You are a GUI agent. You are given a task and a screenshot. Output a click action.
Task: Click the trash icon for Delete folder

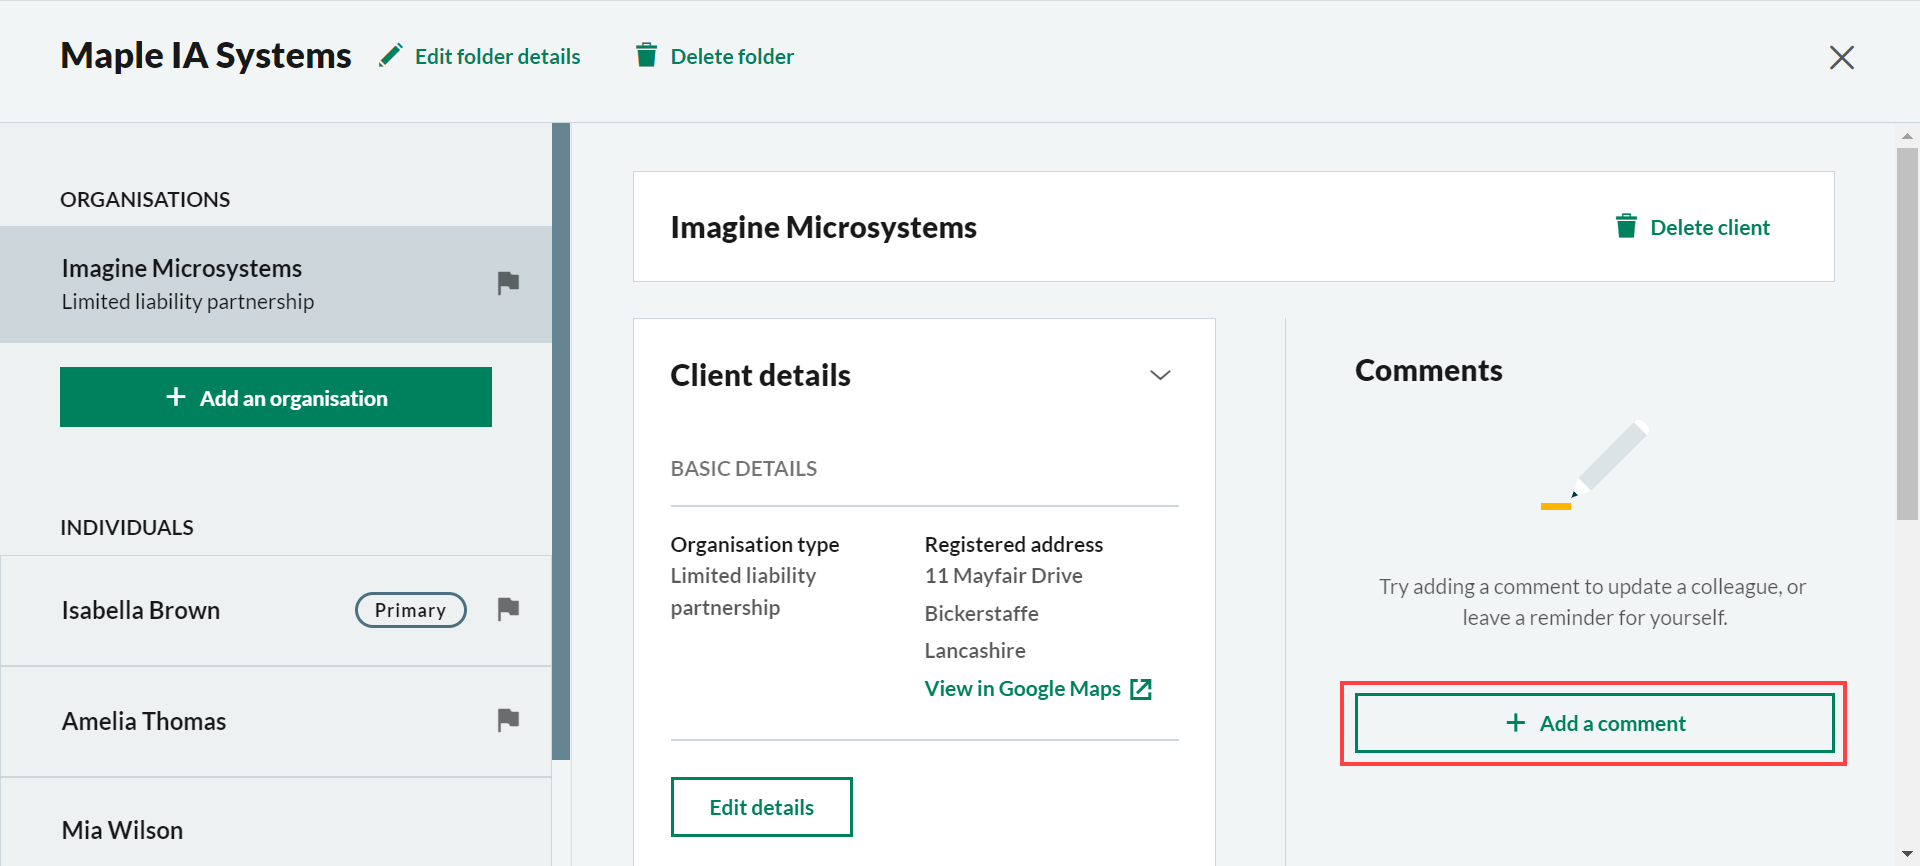(x=647, y=56)
